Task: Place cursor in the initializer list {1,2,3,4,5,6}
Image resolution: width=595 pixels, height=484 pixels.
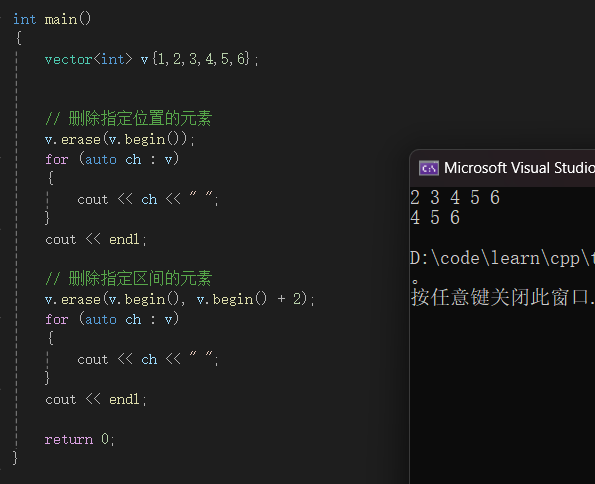Action: [201, 59]
